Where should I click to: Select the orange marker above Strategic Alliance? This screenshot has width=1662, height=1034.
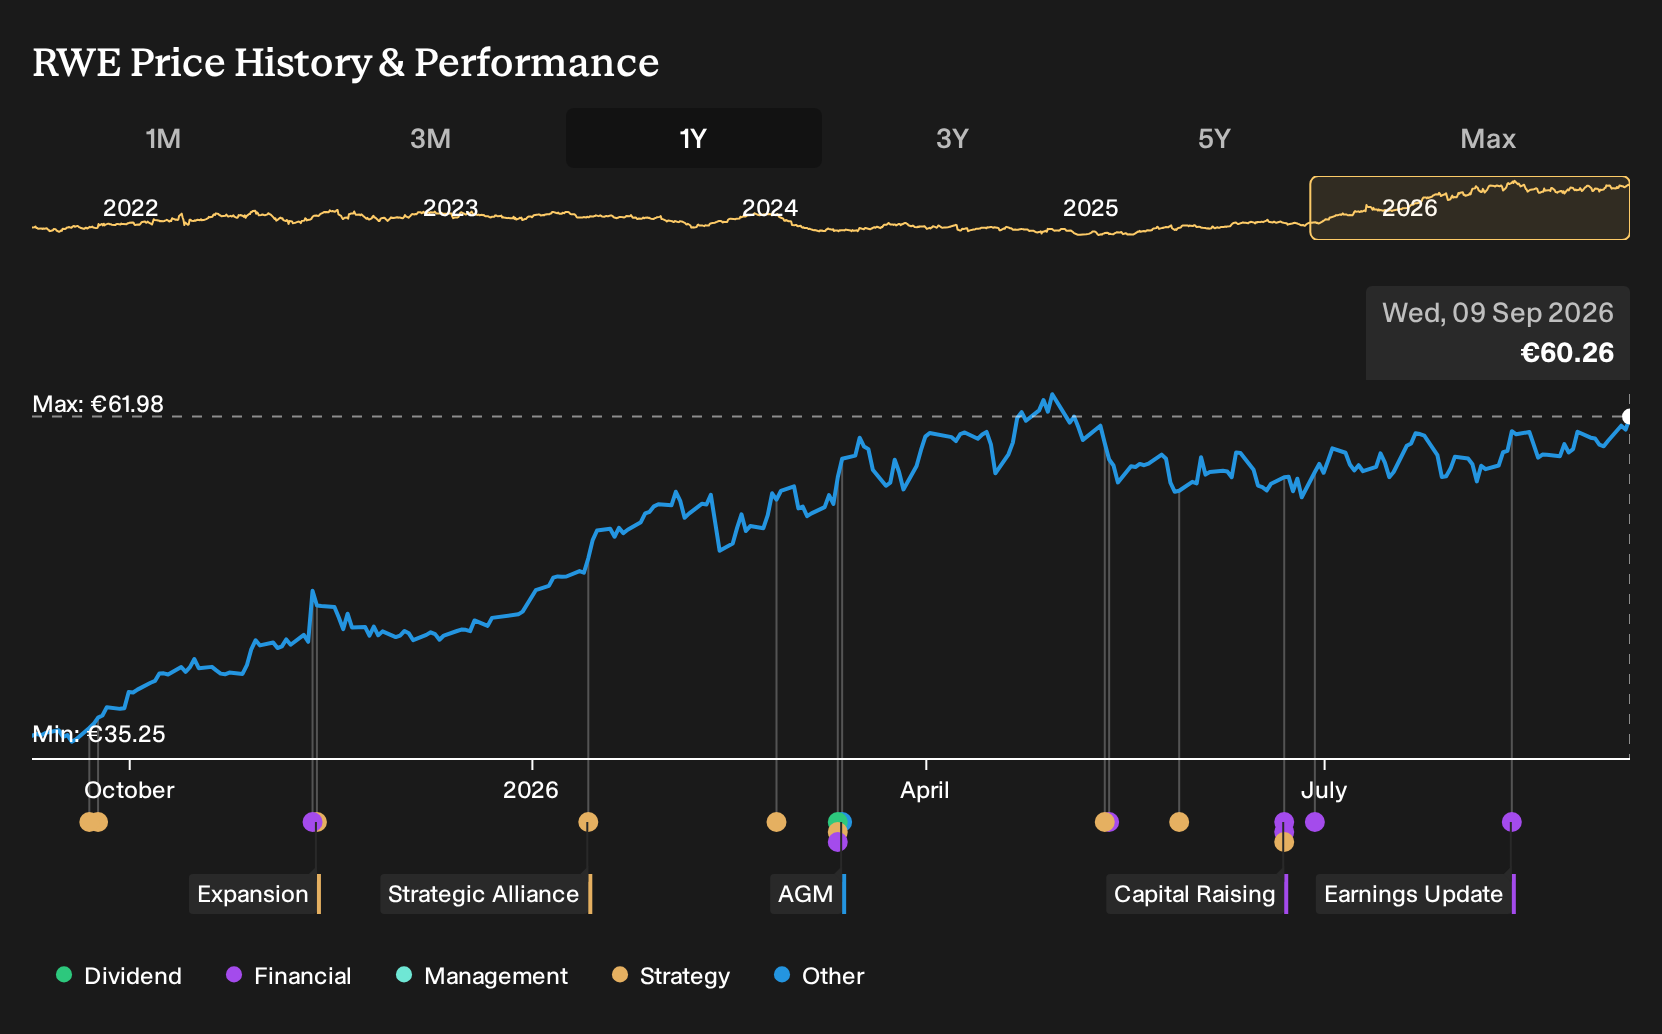[588, 822]
